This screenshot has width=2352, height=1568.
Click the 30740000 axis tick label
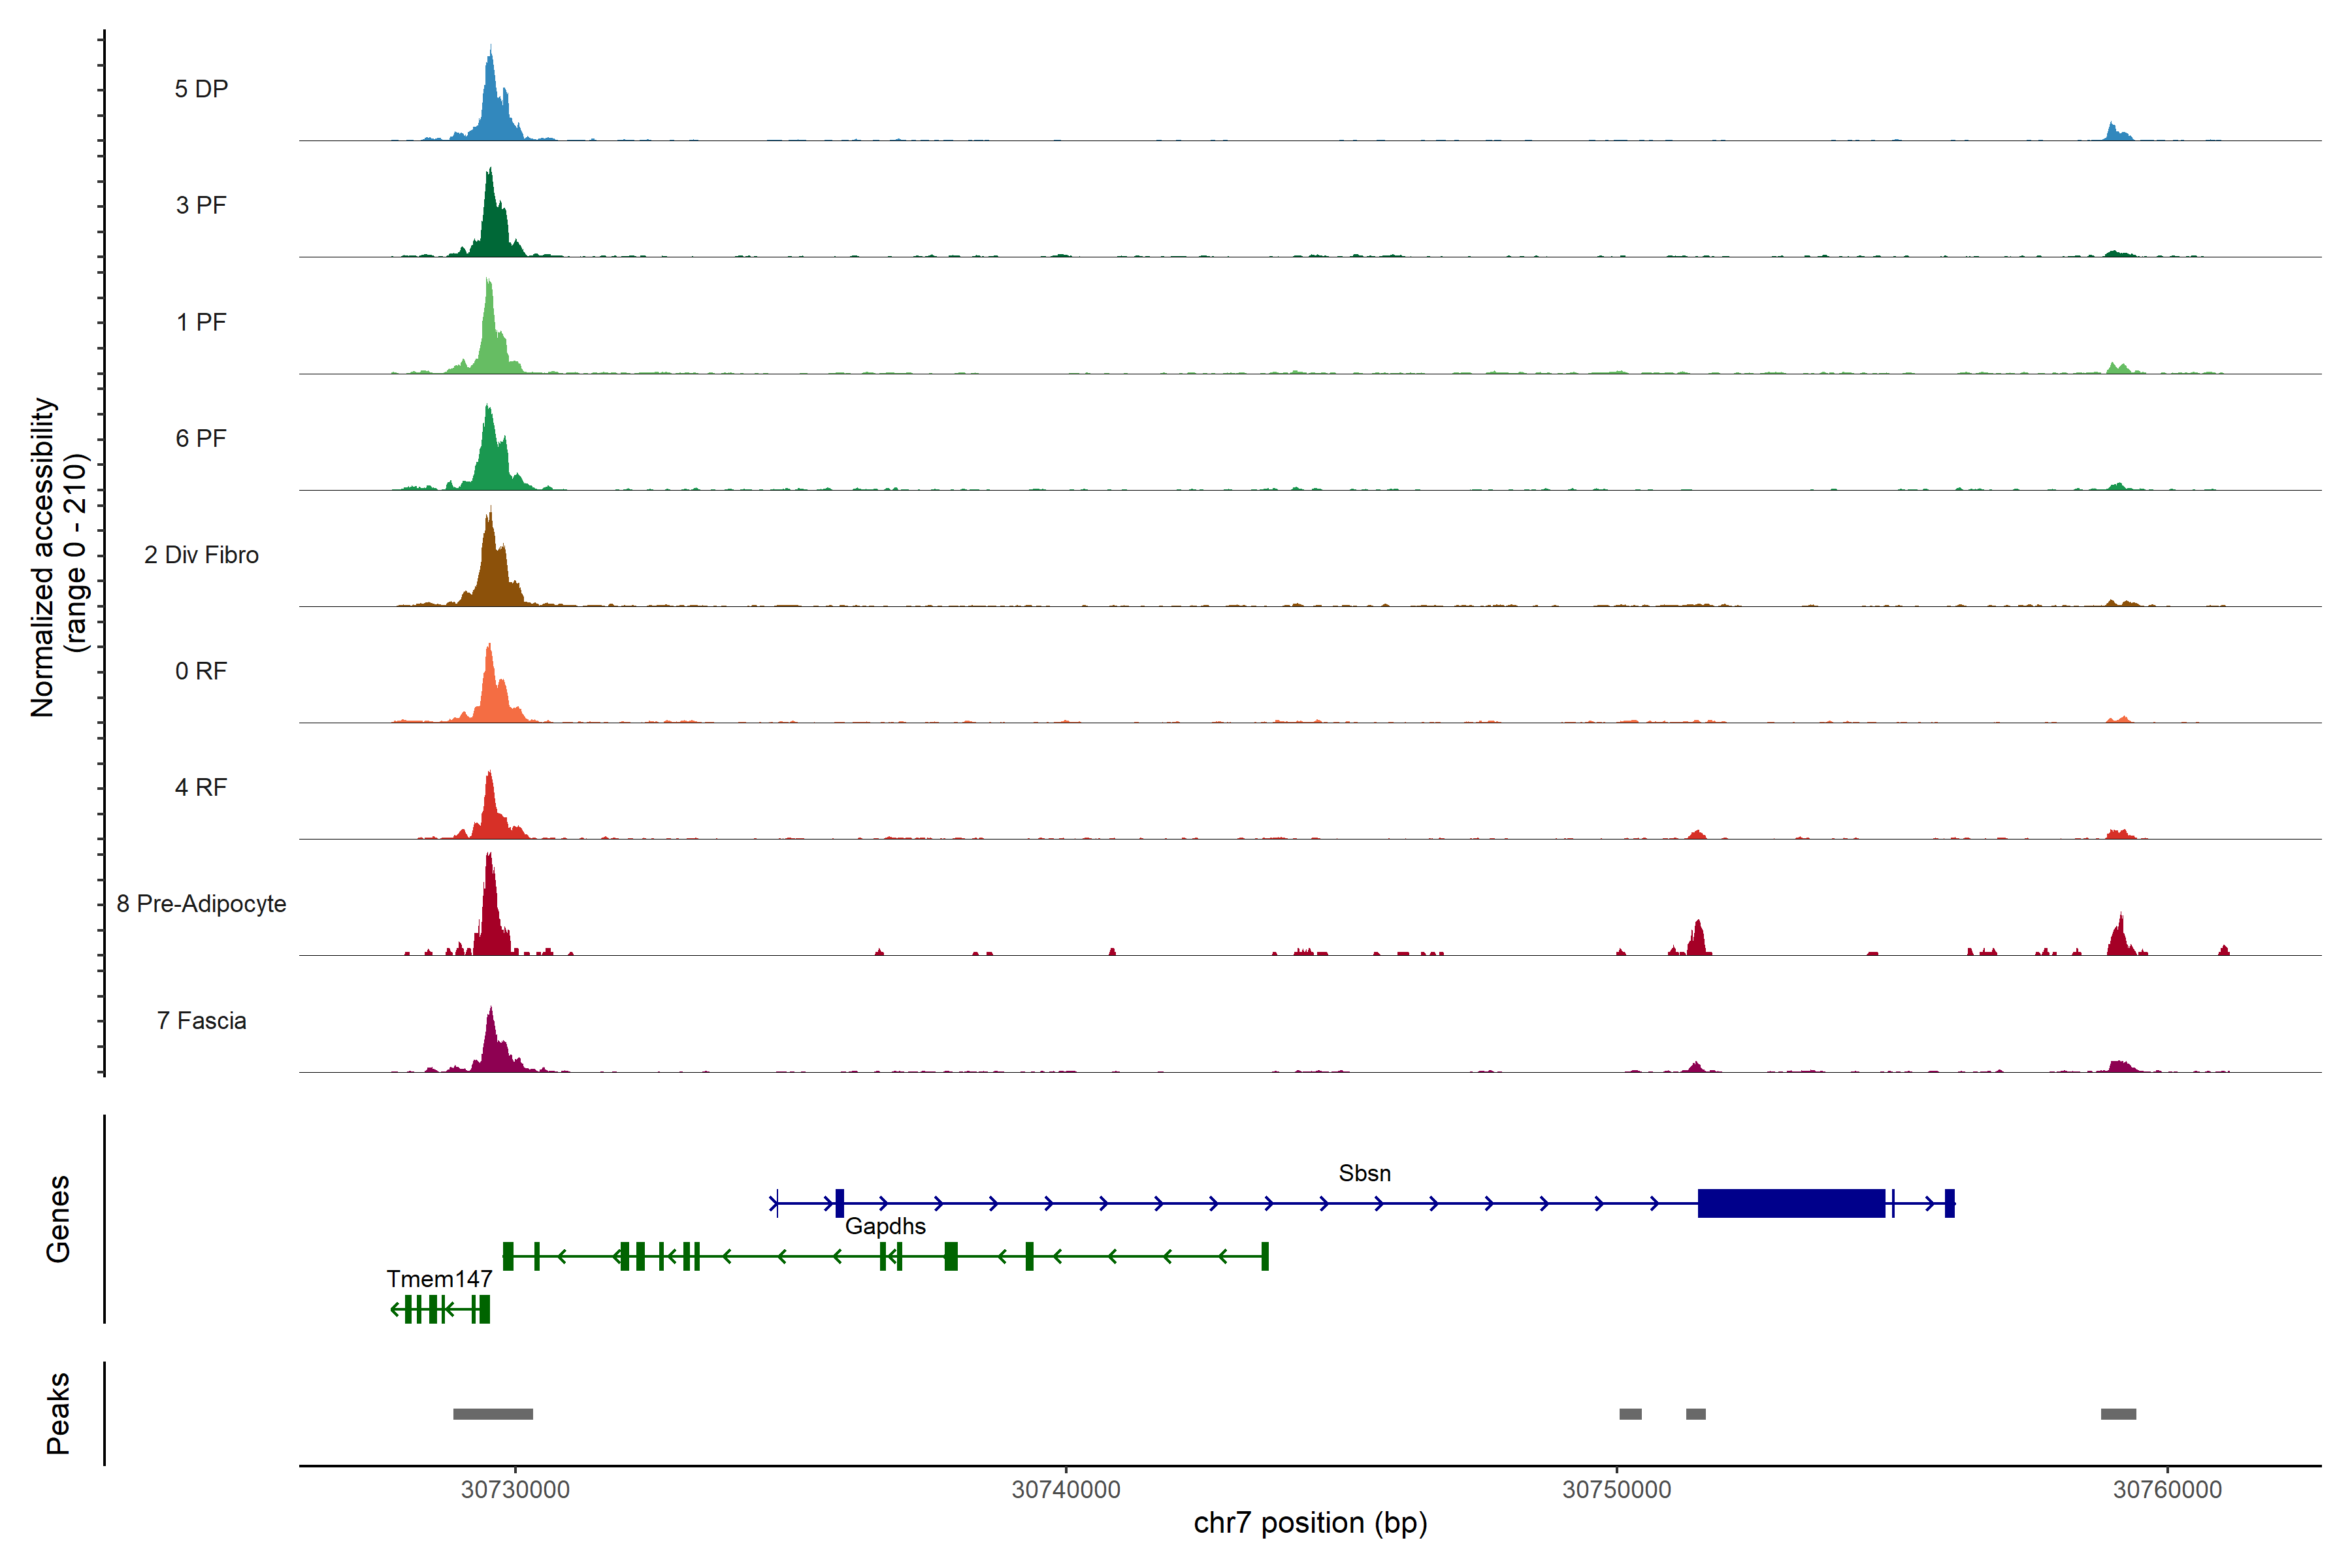click(x=1066, y=1490)
